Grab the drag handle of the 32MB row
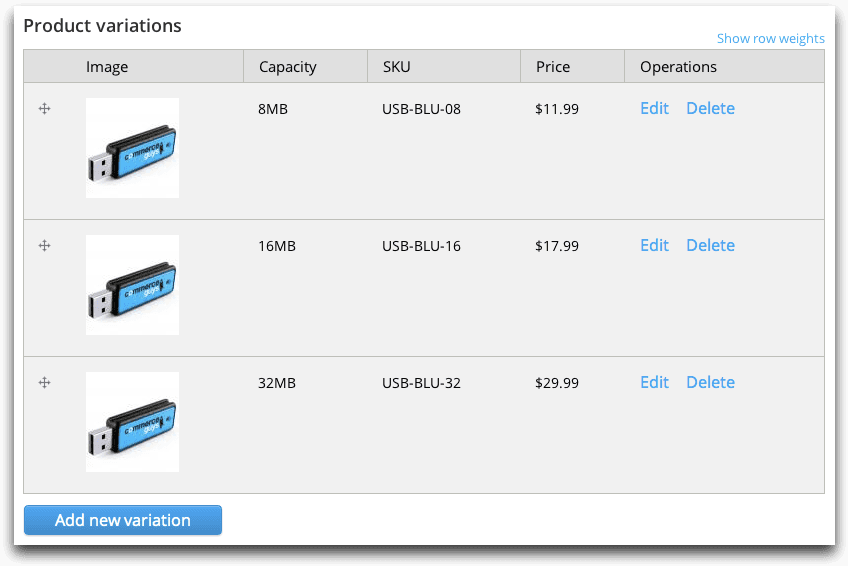 point(44,383)
